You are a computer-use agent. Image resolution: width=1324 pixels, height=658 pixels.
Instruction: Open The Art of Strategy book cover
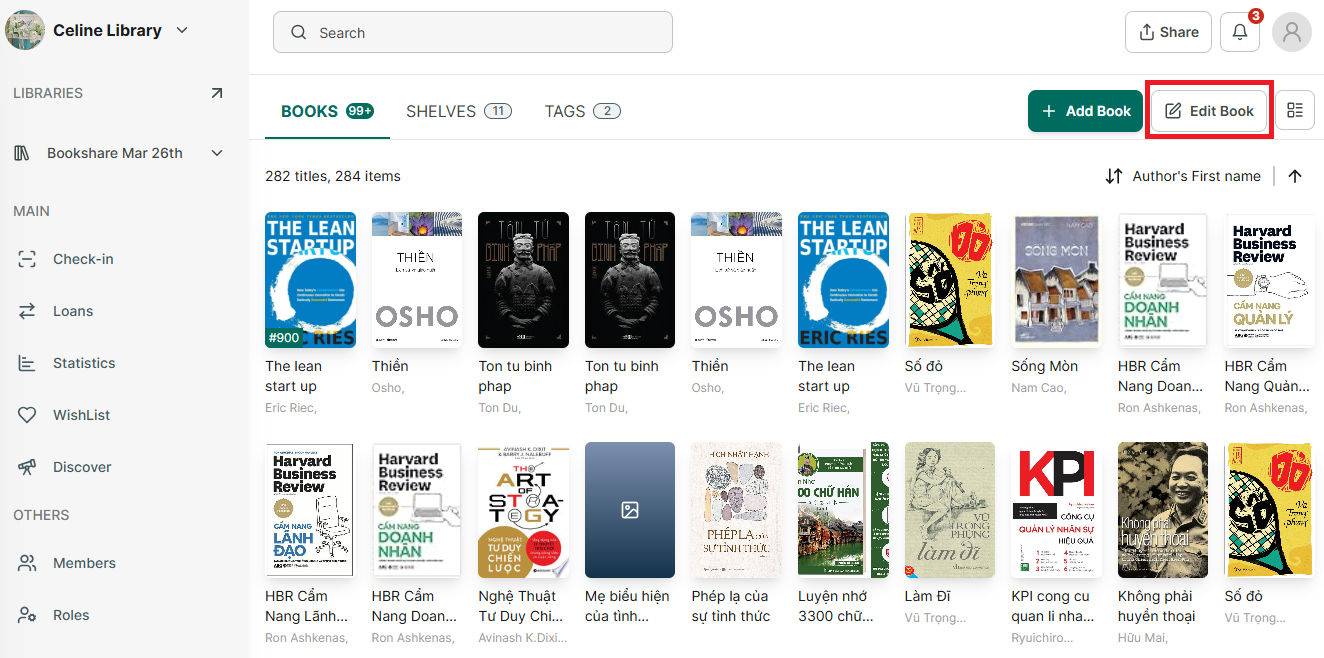(523, 510)
